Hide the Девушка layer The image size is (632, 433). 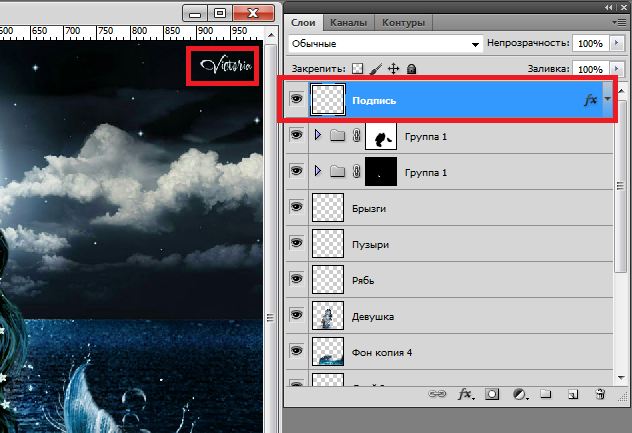click(x=297, y=314)
